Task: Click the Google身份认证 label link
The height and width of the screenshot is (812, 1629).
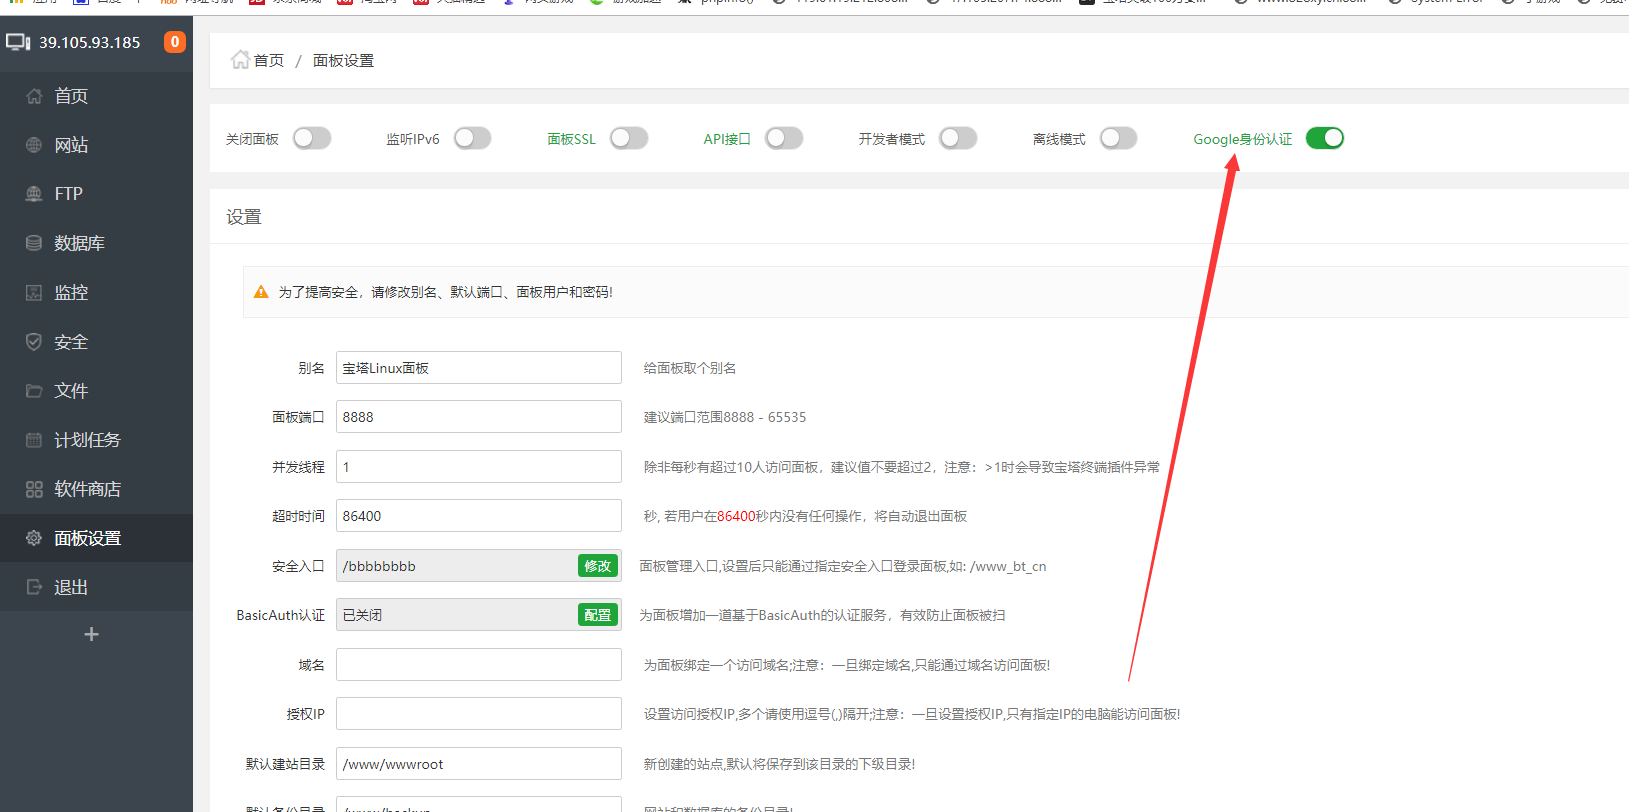Action: (x=1243, y=139)
